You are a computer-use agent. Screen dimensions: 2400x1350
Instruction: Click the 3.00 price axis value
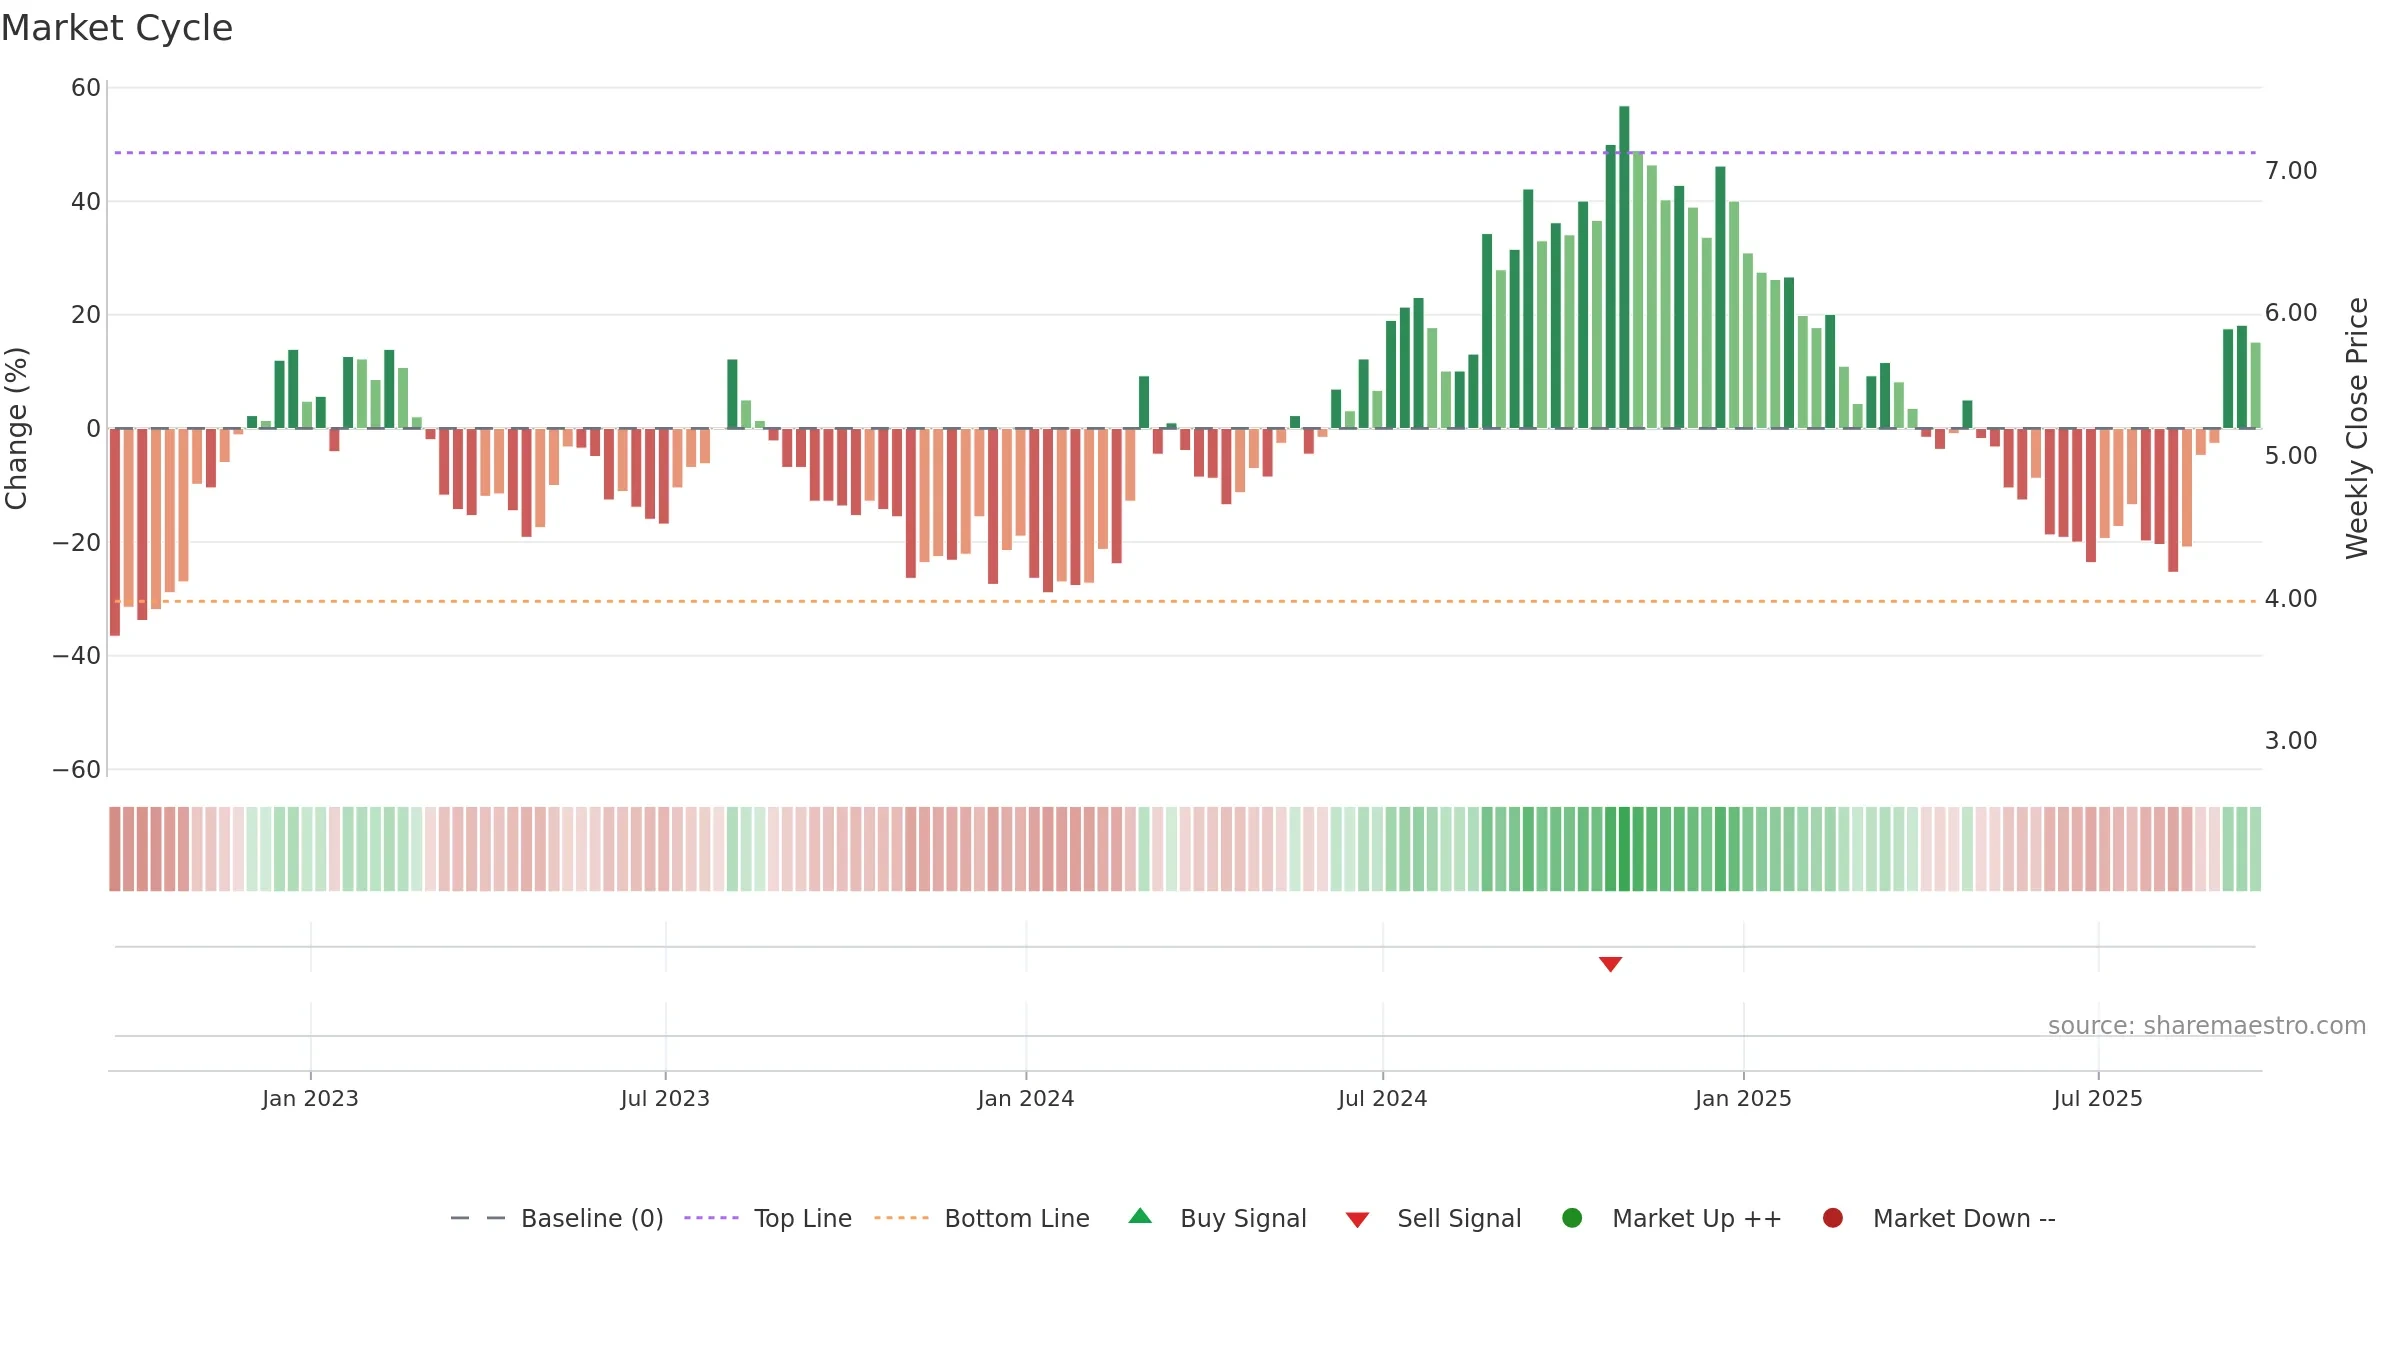[2291, 741]
